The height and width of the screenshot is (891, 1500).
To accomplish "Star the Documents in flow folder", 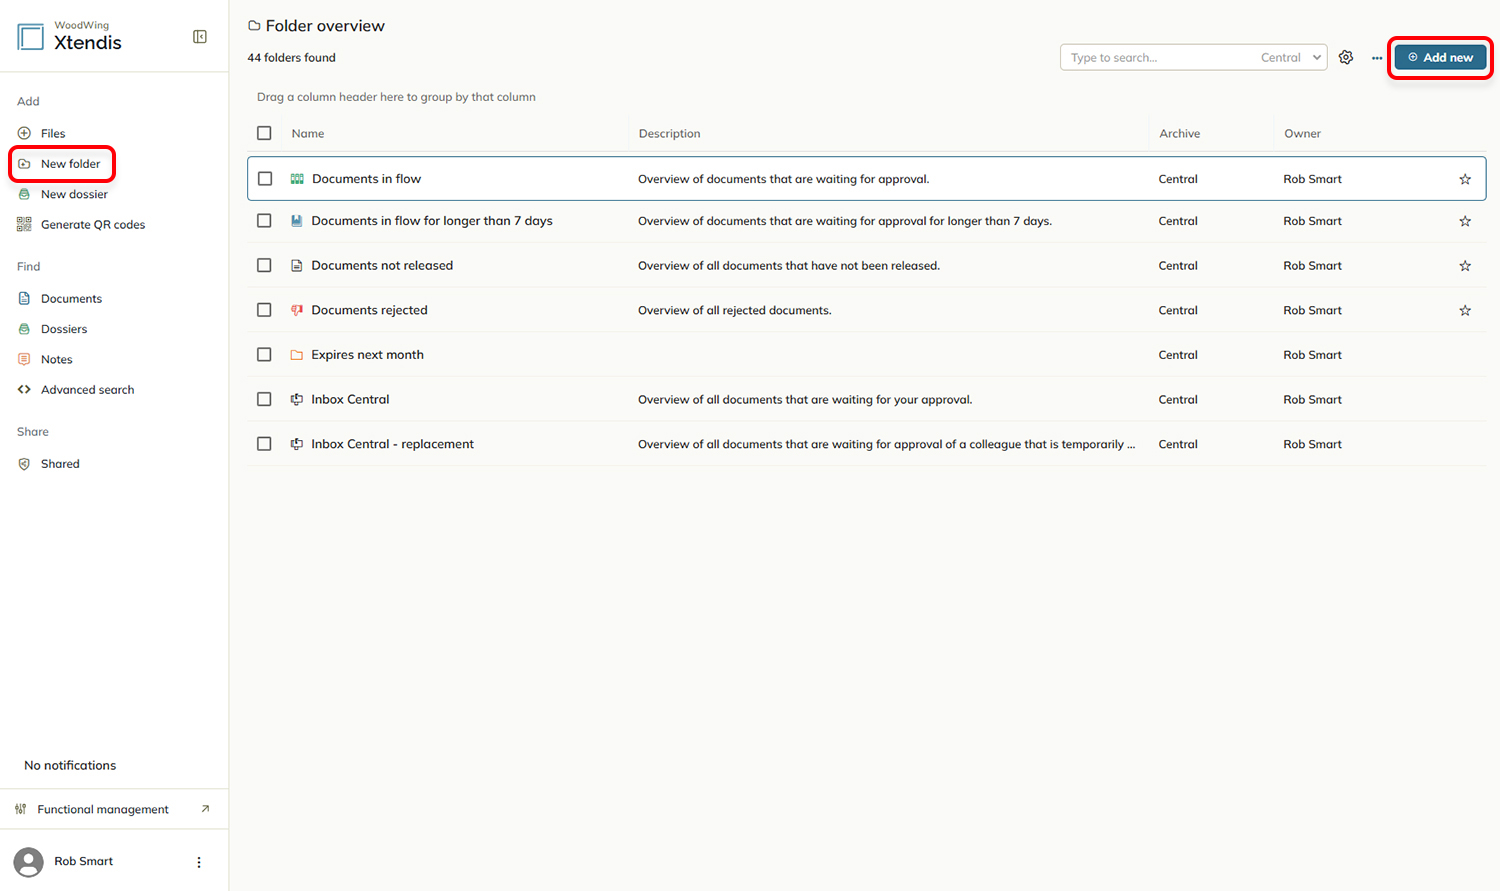I will 1465,179.
